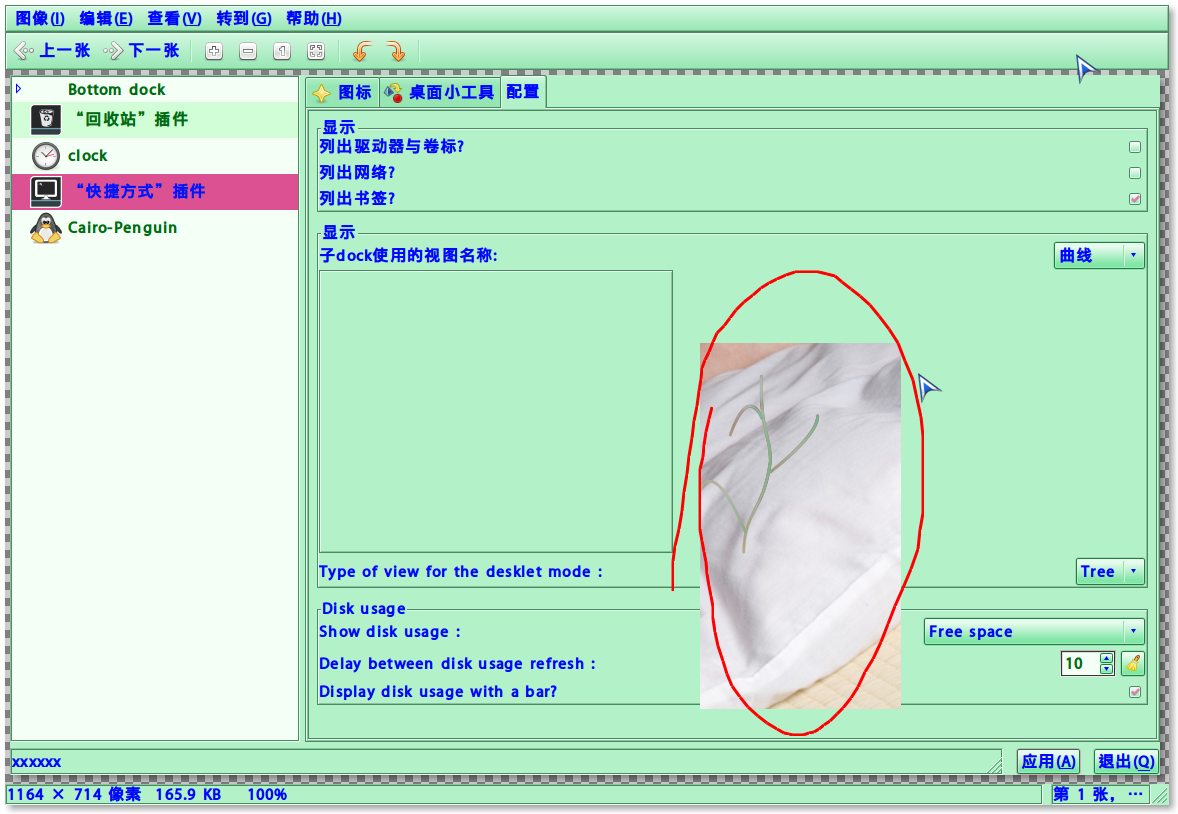Click the resize grip beside 应用(A)
Screen dimensions: 1178x814
pyautogui.click(x=995, y=766)
